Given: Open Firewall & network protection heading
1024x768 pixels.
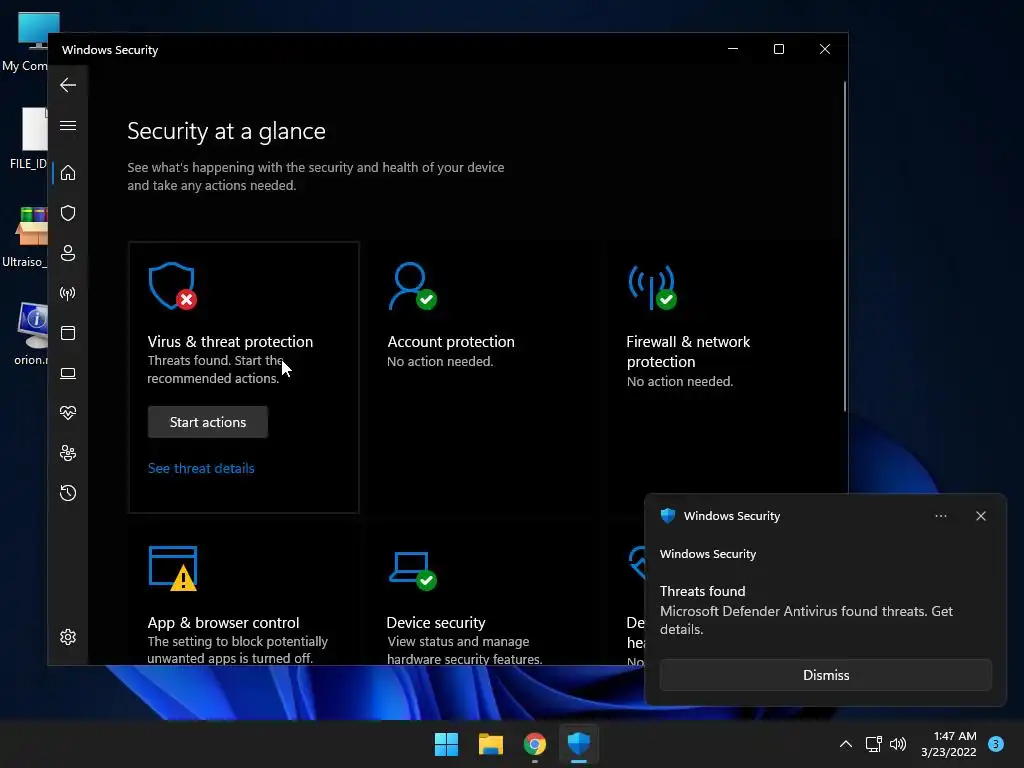Looking at the screenshot, I should [x=688, y=351].
